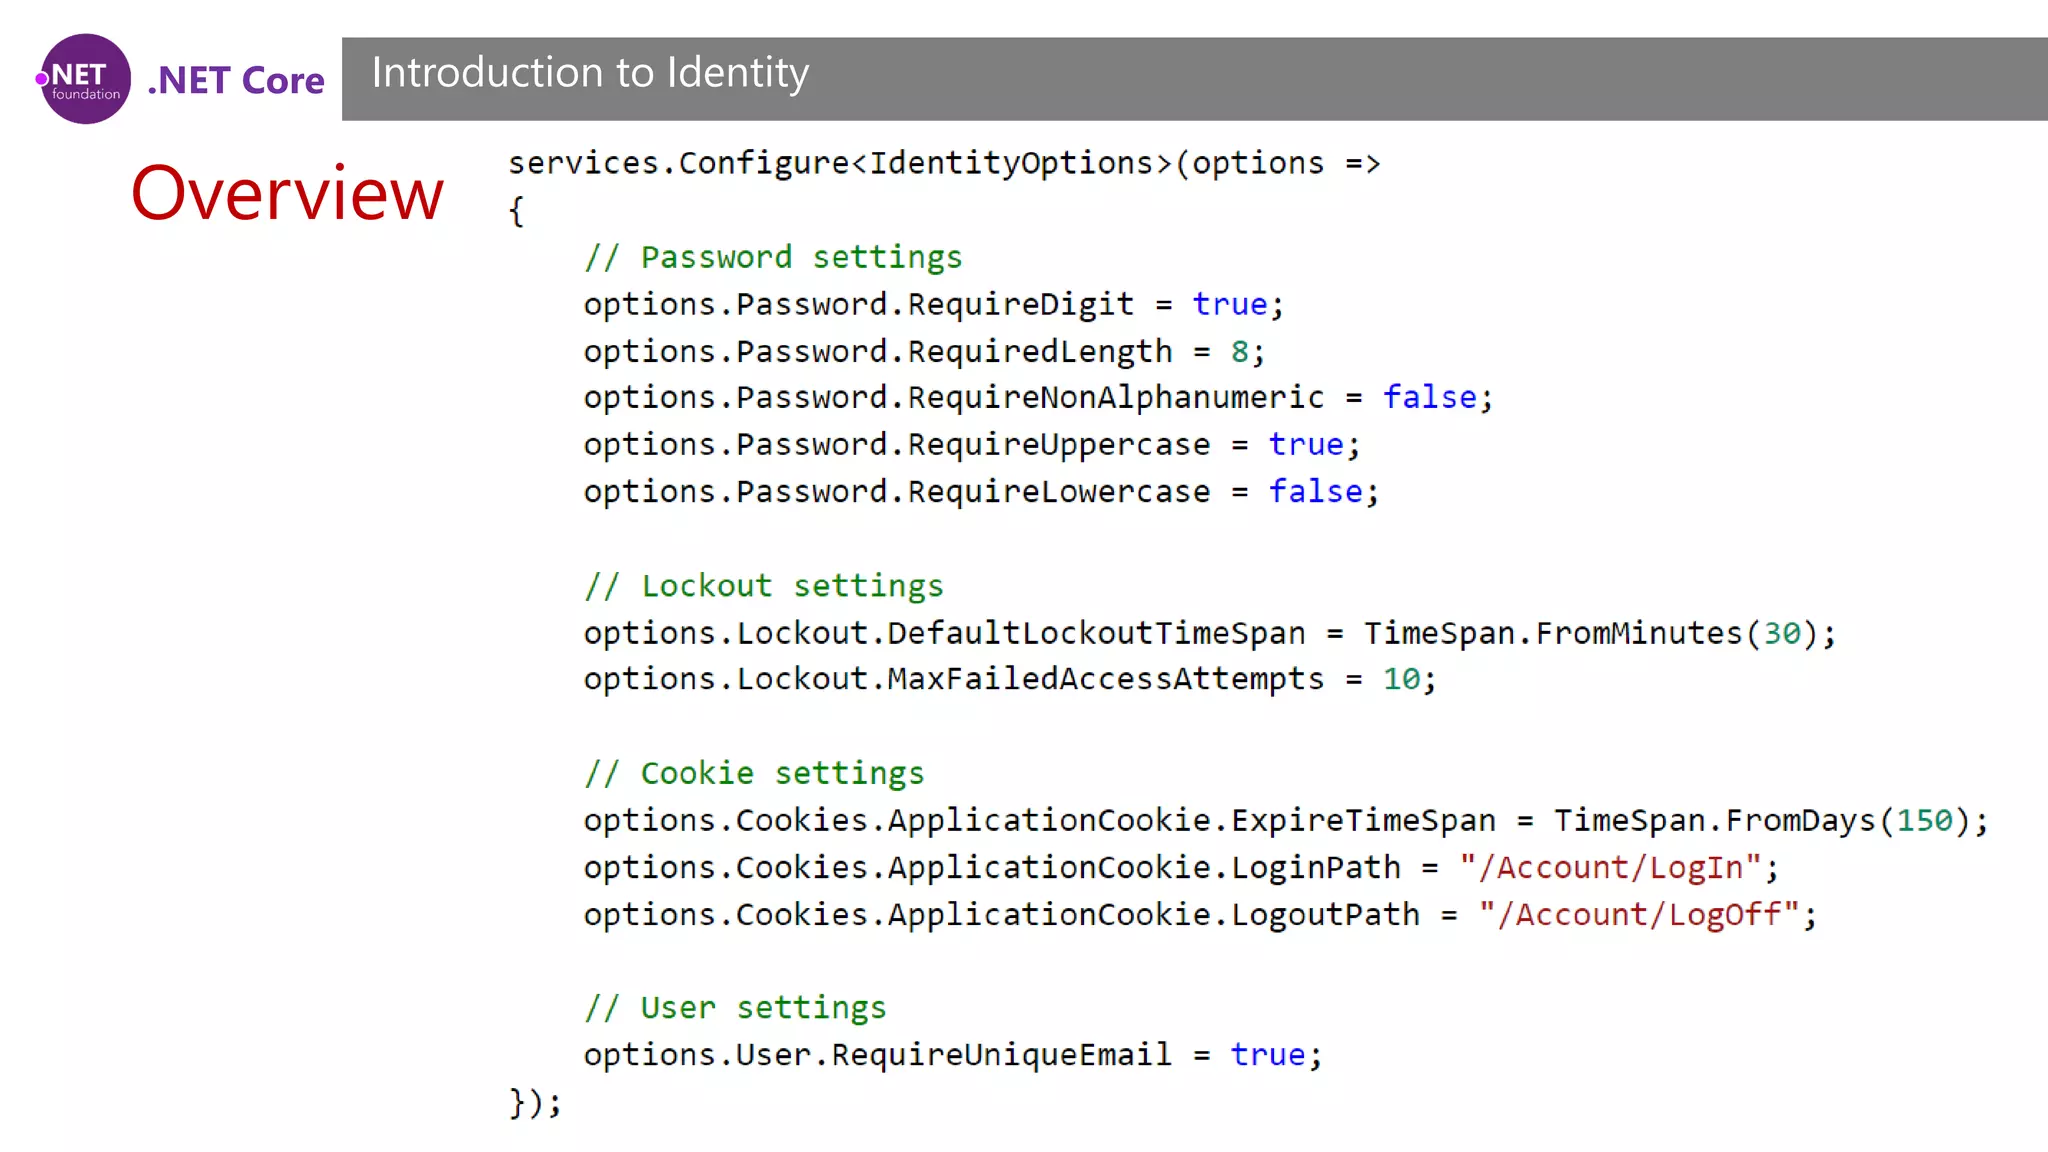Click the '.NET Core' label text
Viewport: 2048px width, 1152px height.
tap(236, 80)
